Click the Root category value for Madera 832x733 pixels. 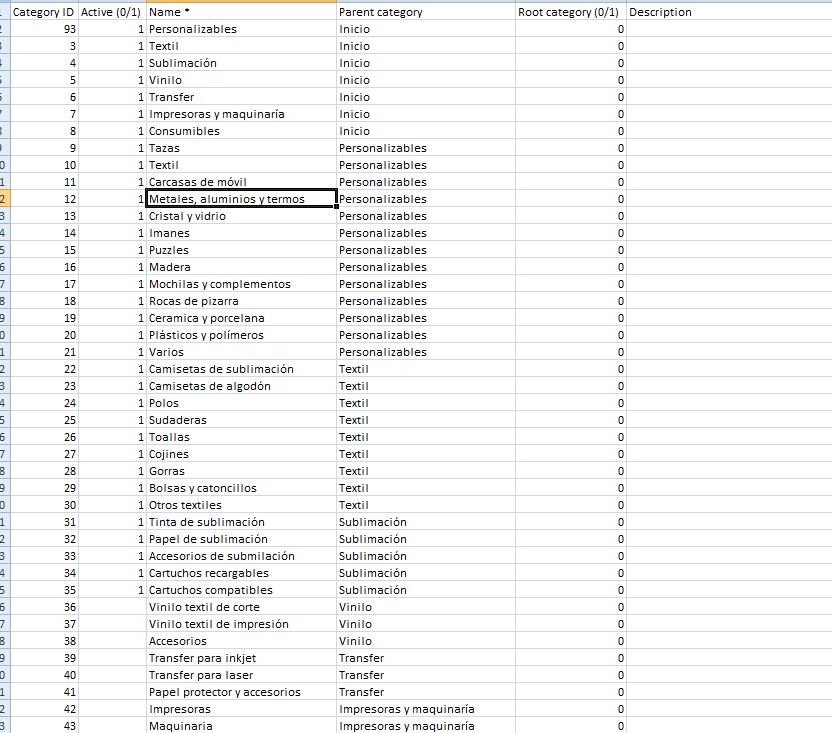coord(570,266)
